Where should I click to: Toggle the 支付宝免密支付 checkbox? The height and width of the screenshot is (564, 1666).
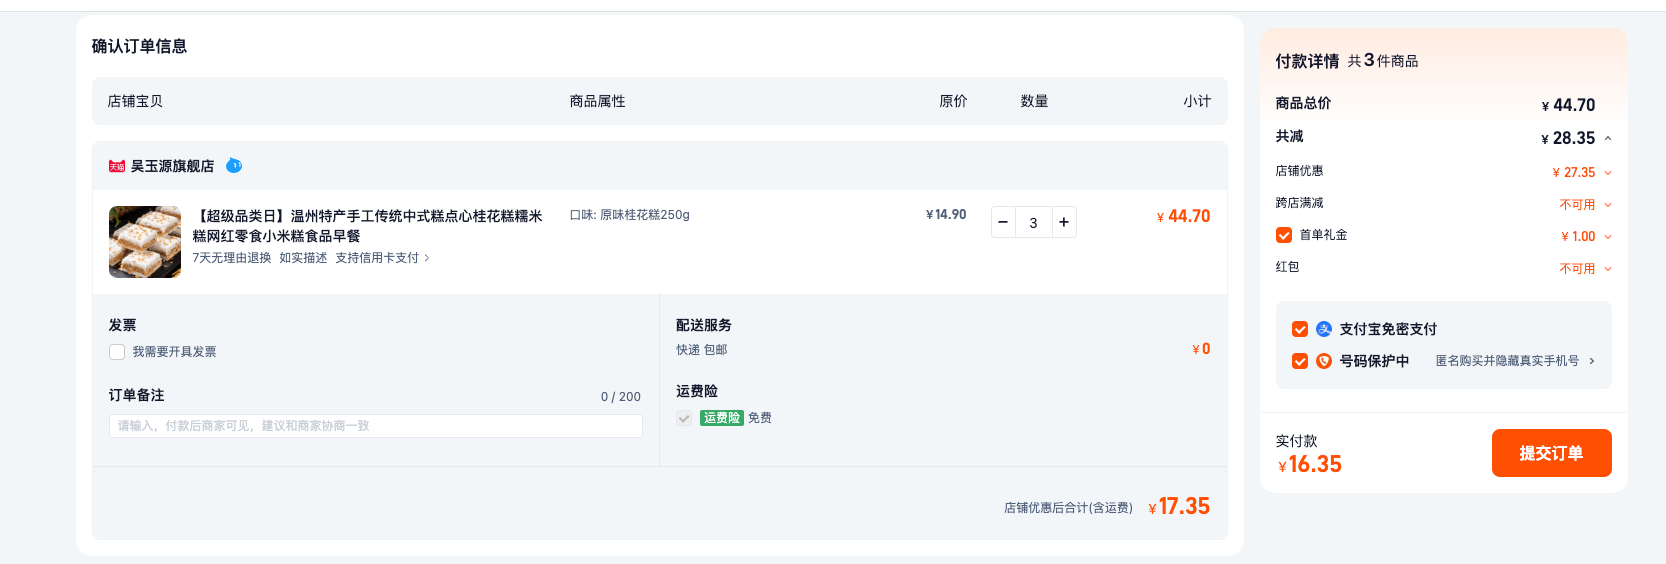click(1300, 329)
